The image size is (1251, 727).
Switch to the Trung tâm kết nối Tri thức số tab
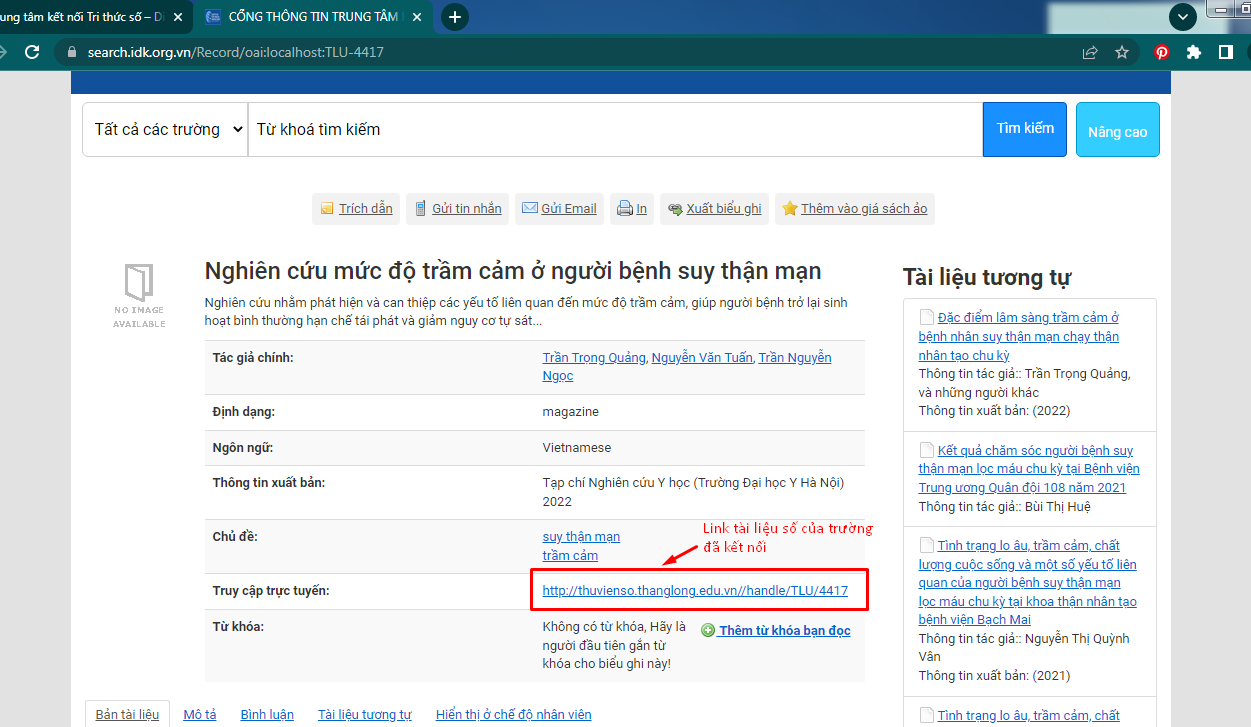pyautogui.click(x=92, y=17)
